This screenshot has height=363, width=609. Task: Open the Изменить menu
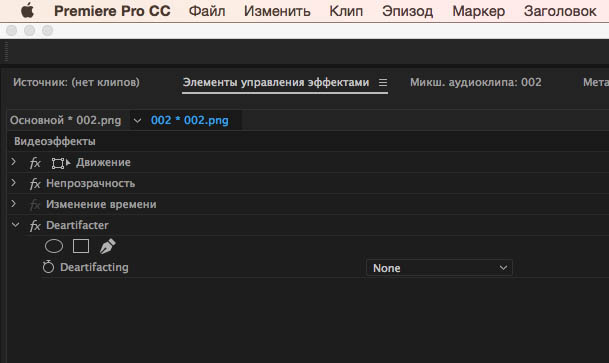point(277,11)
